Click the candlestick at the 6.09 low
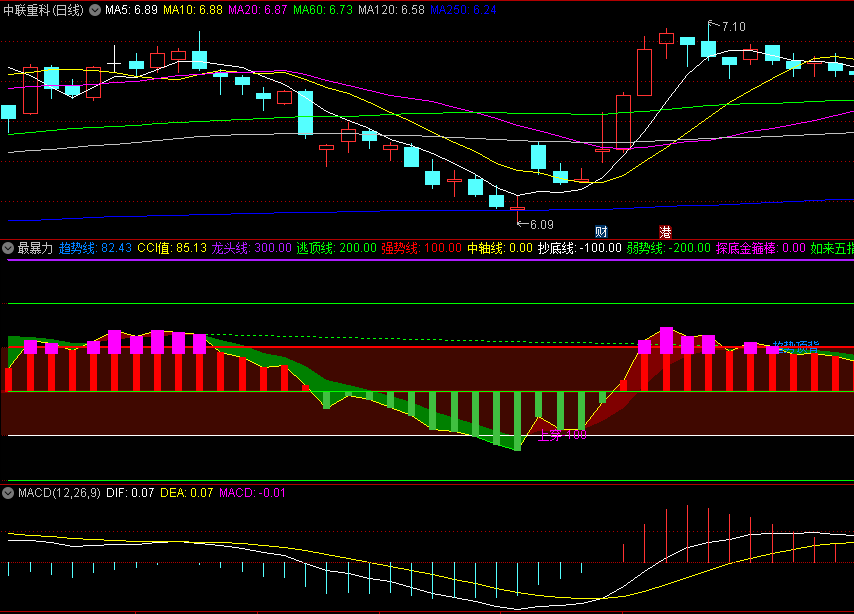Viewport: 854px width, 614px height. (517, 209)
